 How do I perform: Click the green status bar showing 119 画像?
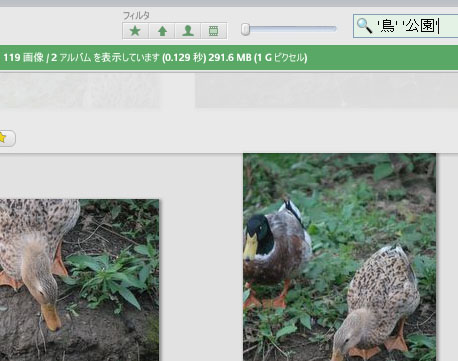pos(229,58)
